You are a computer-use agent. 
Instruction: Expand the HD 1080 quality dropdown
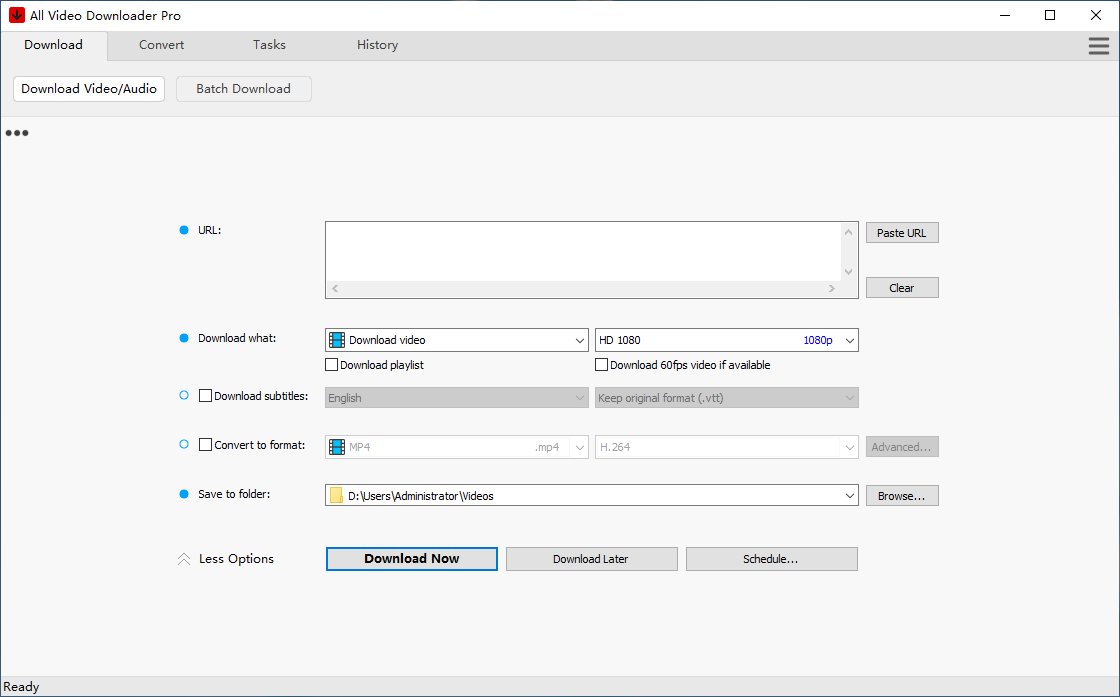[x=726, y=340]
